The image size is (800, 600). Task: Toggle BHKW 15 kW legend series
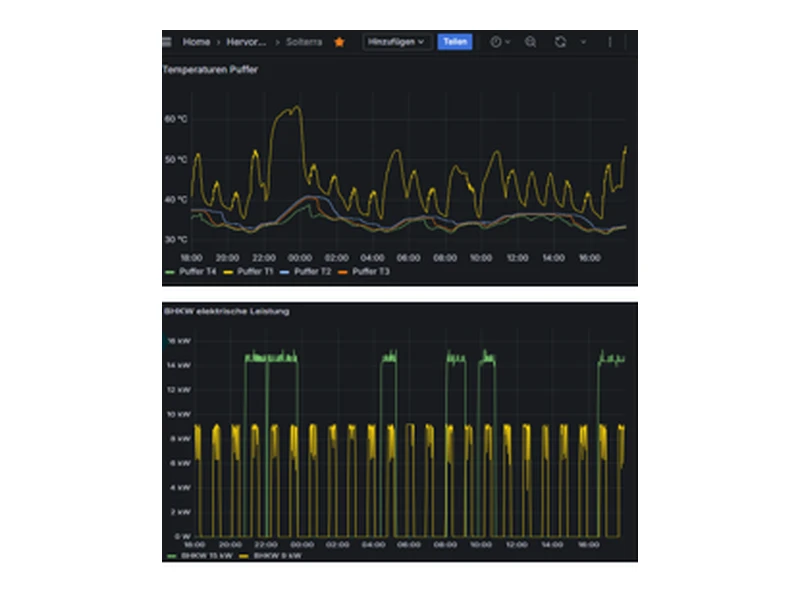coord(201,556)
